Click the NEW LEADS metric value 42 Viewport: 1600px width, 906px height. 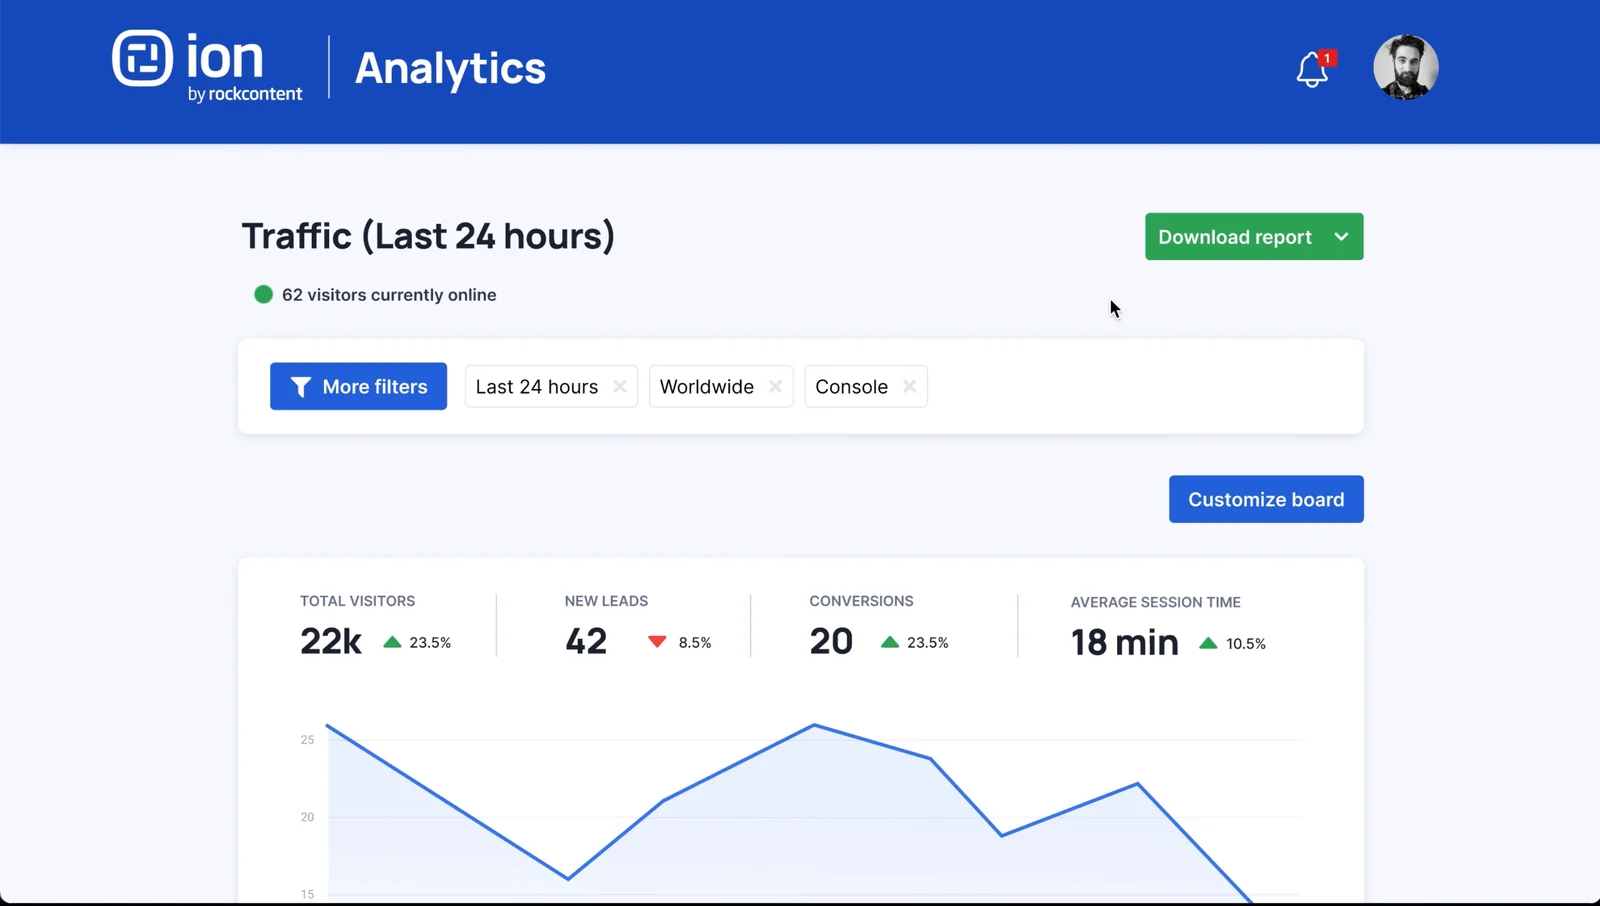click(x=586, y=641)
